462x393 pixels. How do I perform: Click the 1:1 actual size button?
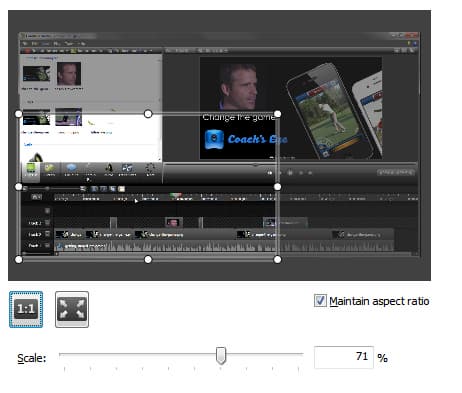click(26, 309)
